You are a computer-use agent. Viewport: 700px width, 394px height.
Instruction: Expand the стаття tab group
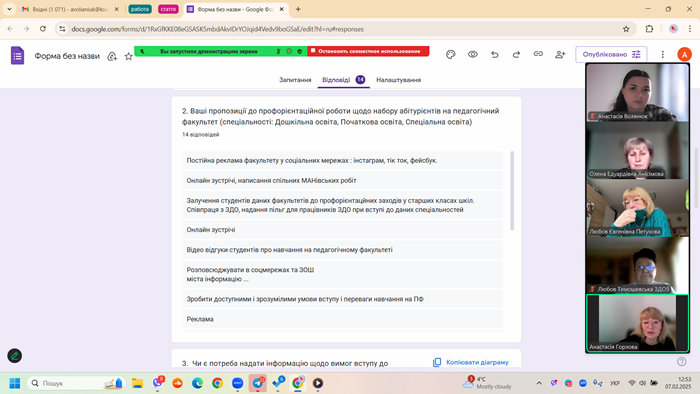(168, 9)
